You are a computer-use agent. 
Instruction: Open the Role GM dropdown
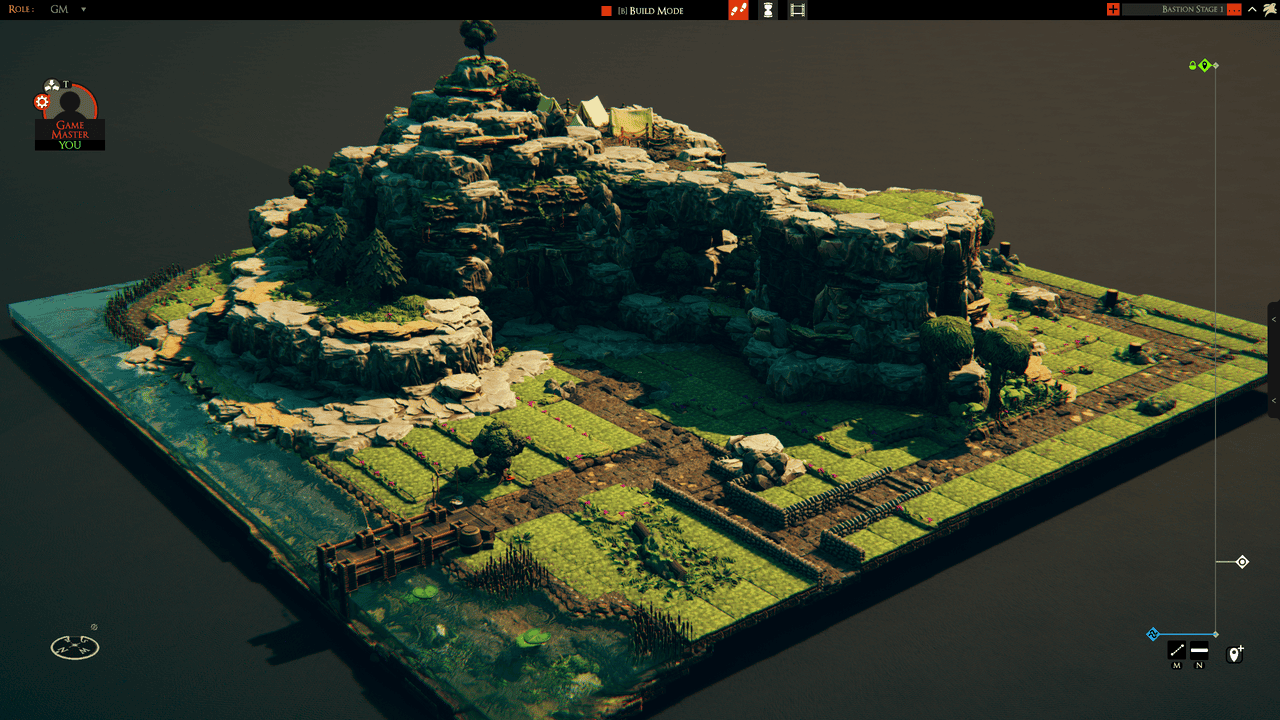coord(68,9)
